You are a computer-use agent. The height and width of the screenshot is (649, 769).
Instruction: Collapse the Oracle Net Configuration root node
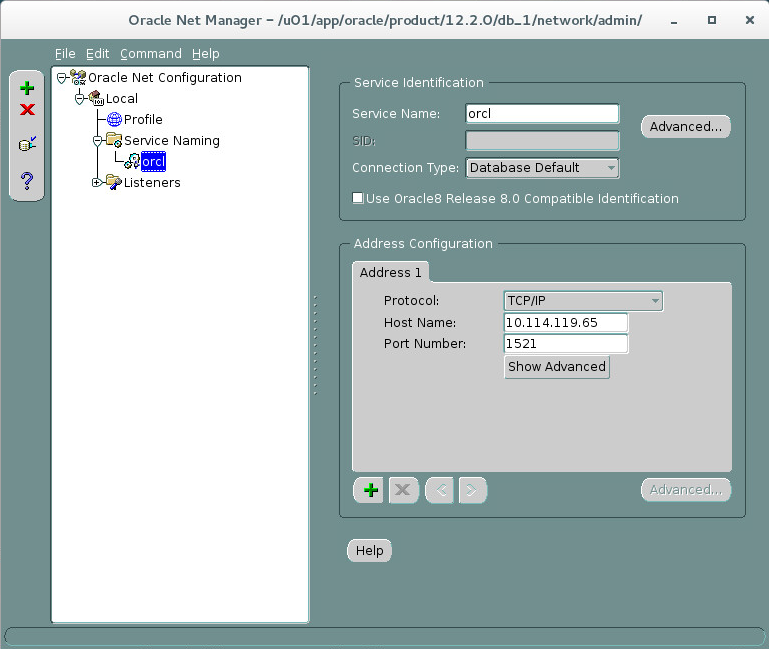click(62, 78)
